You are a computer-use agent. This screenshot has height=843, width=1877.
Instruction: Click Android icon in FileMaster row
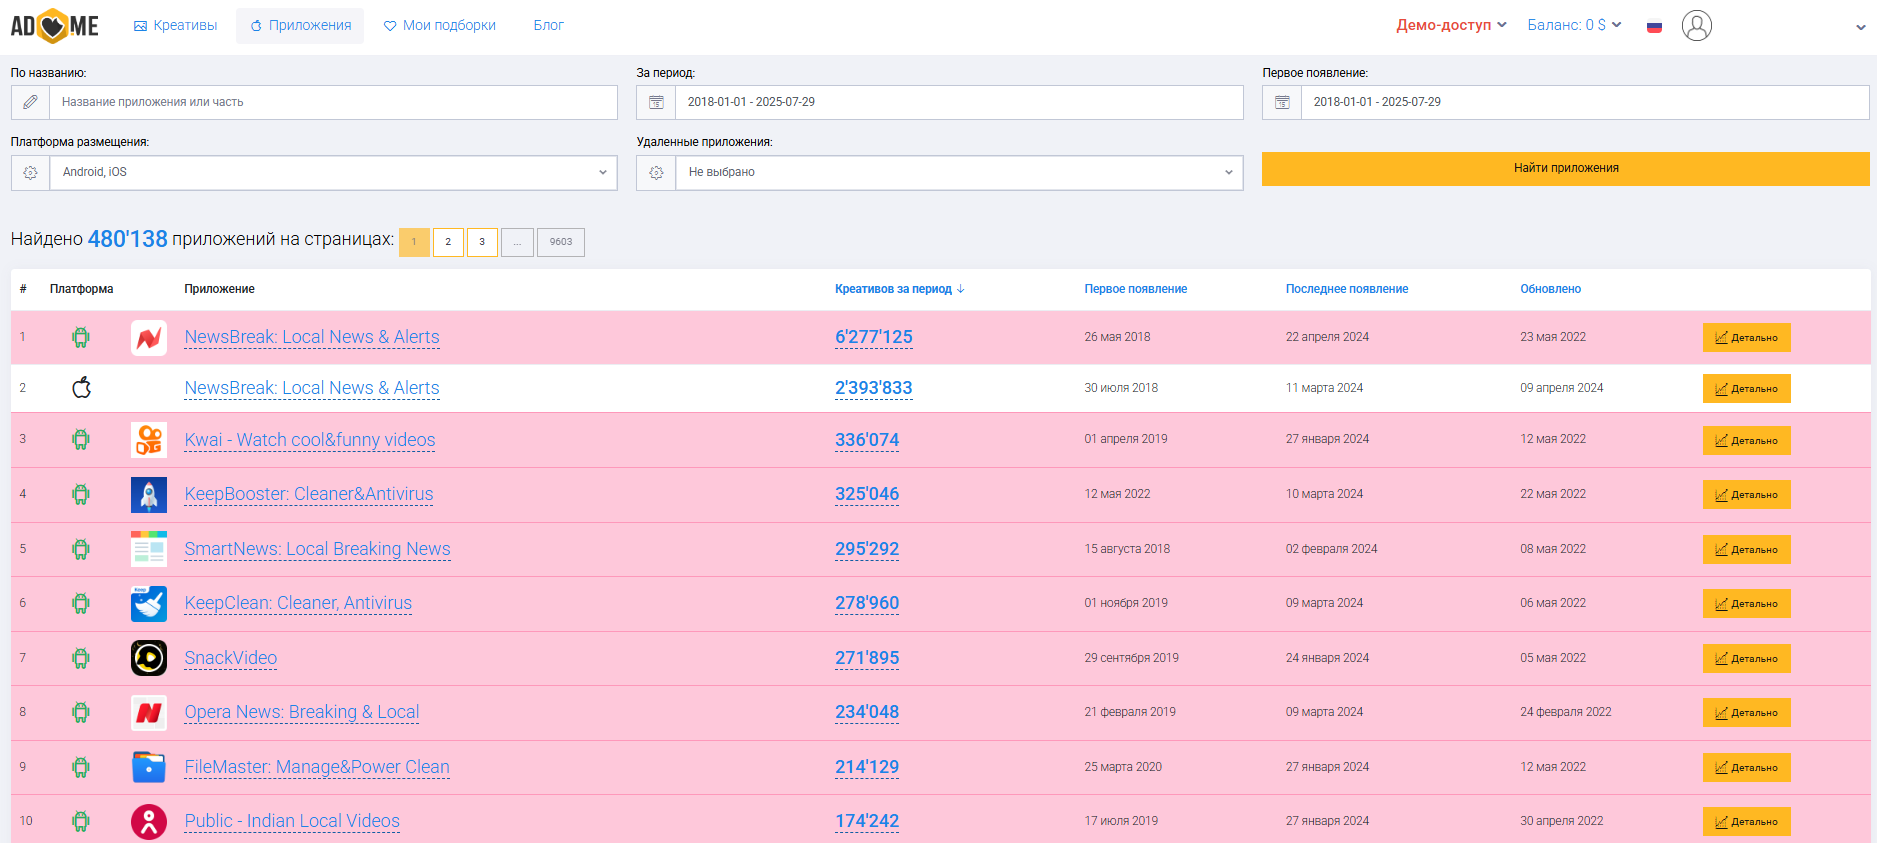pos(81,767)
